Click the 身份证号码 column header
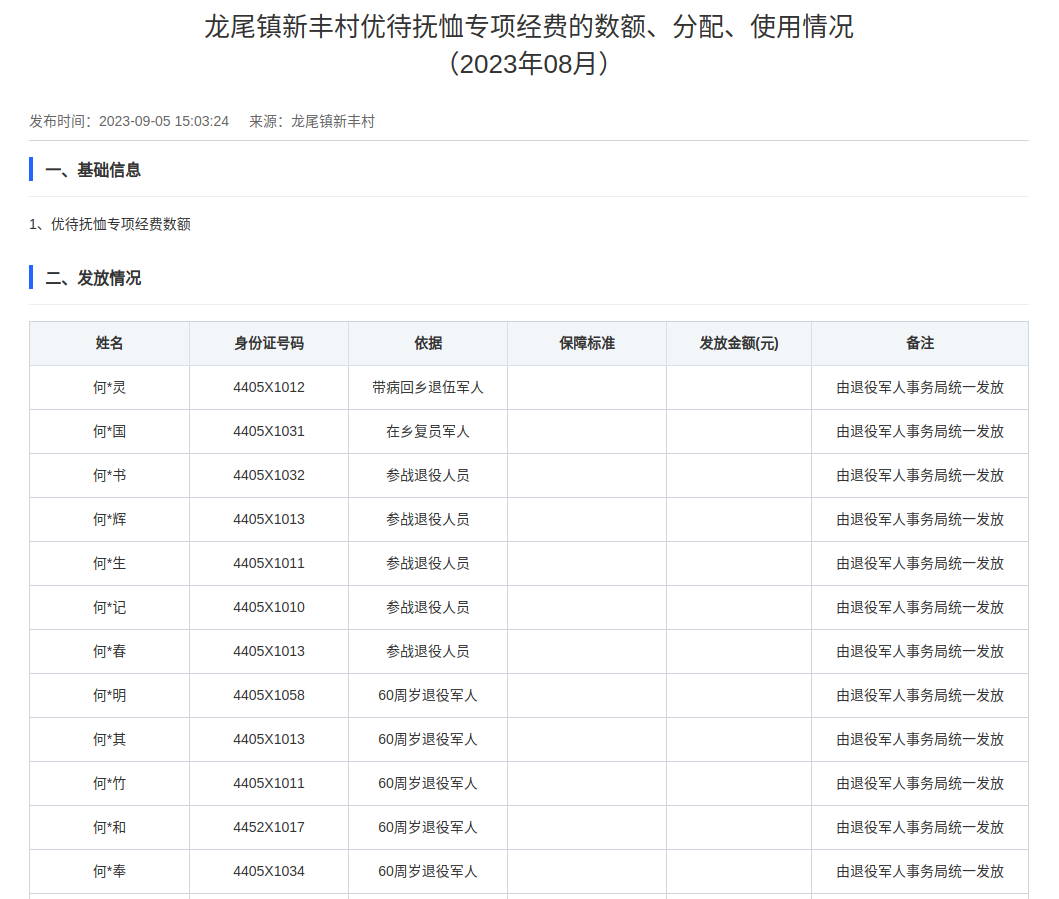Screen dimensions: 1059x899 [269, 344]
